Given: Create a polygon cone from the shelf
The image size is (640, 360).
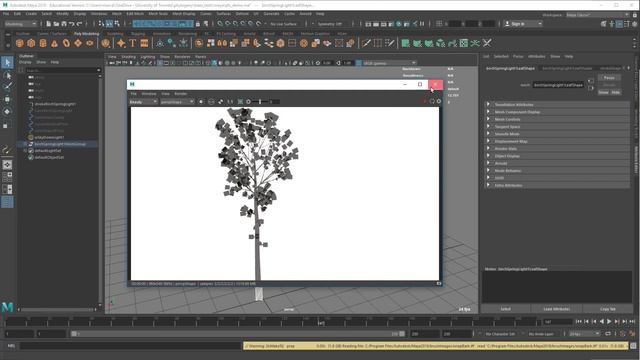Looking at the screenshot, I should point(54,43).
